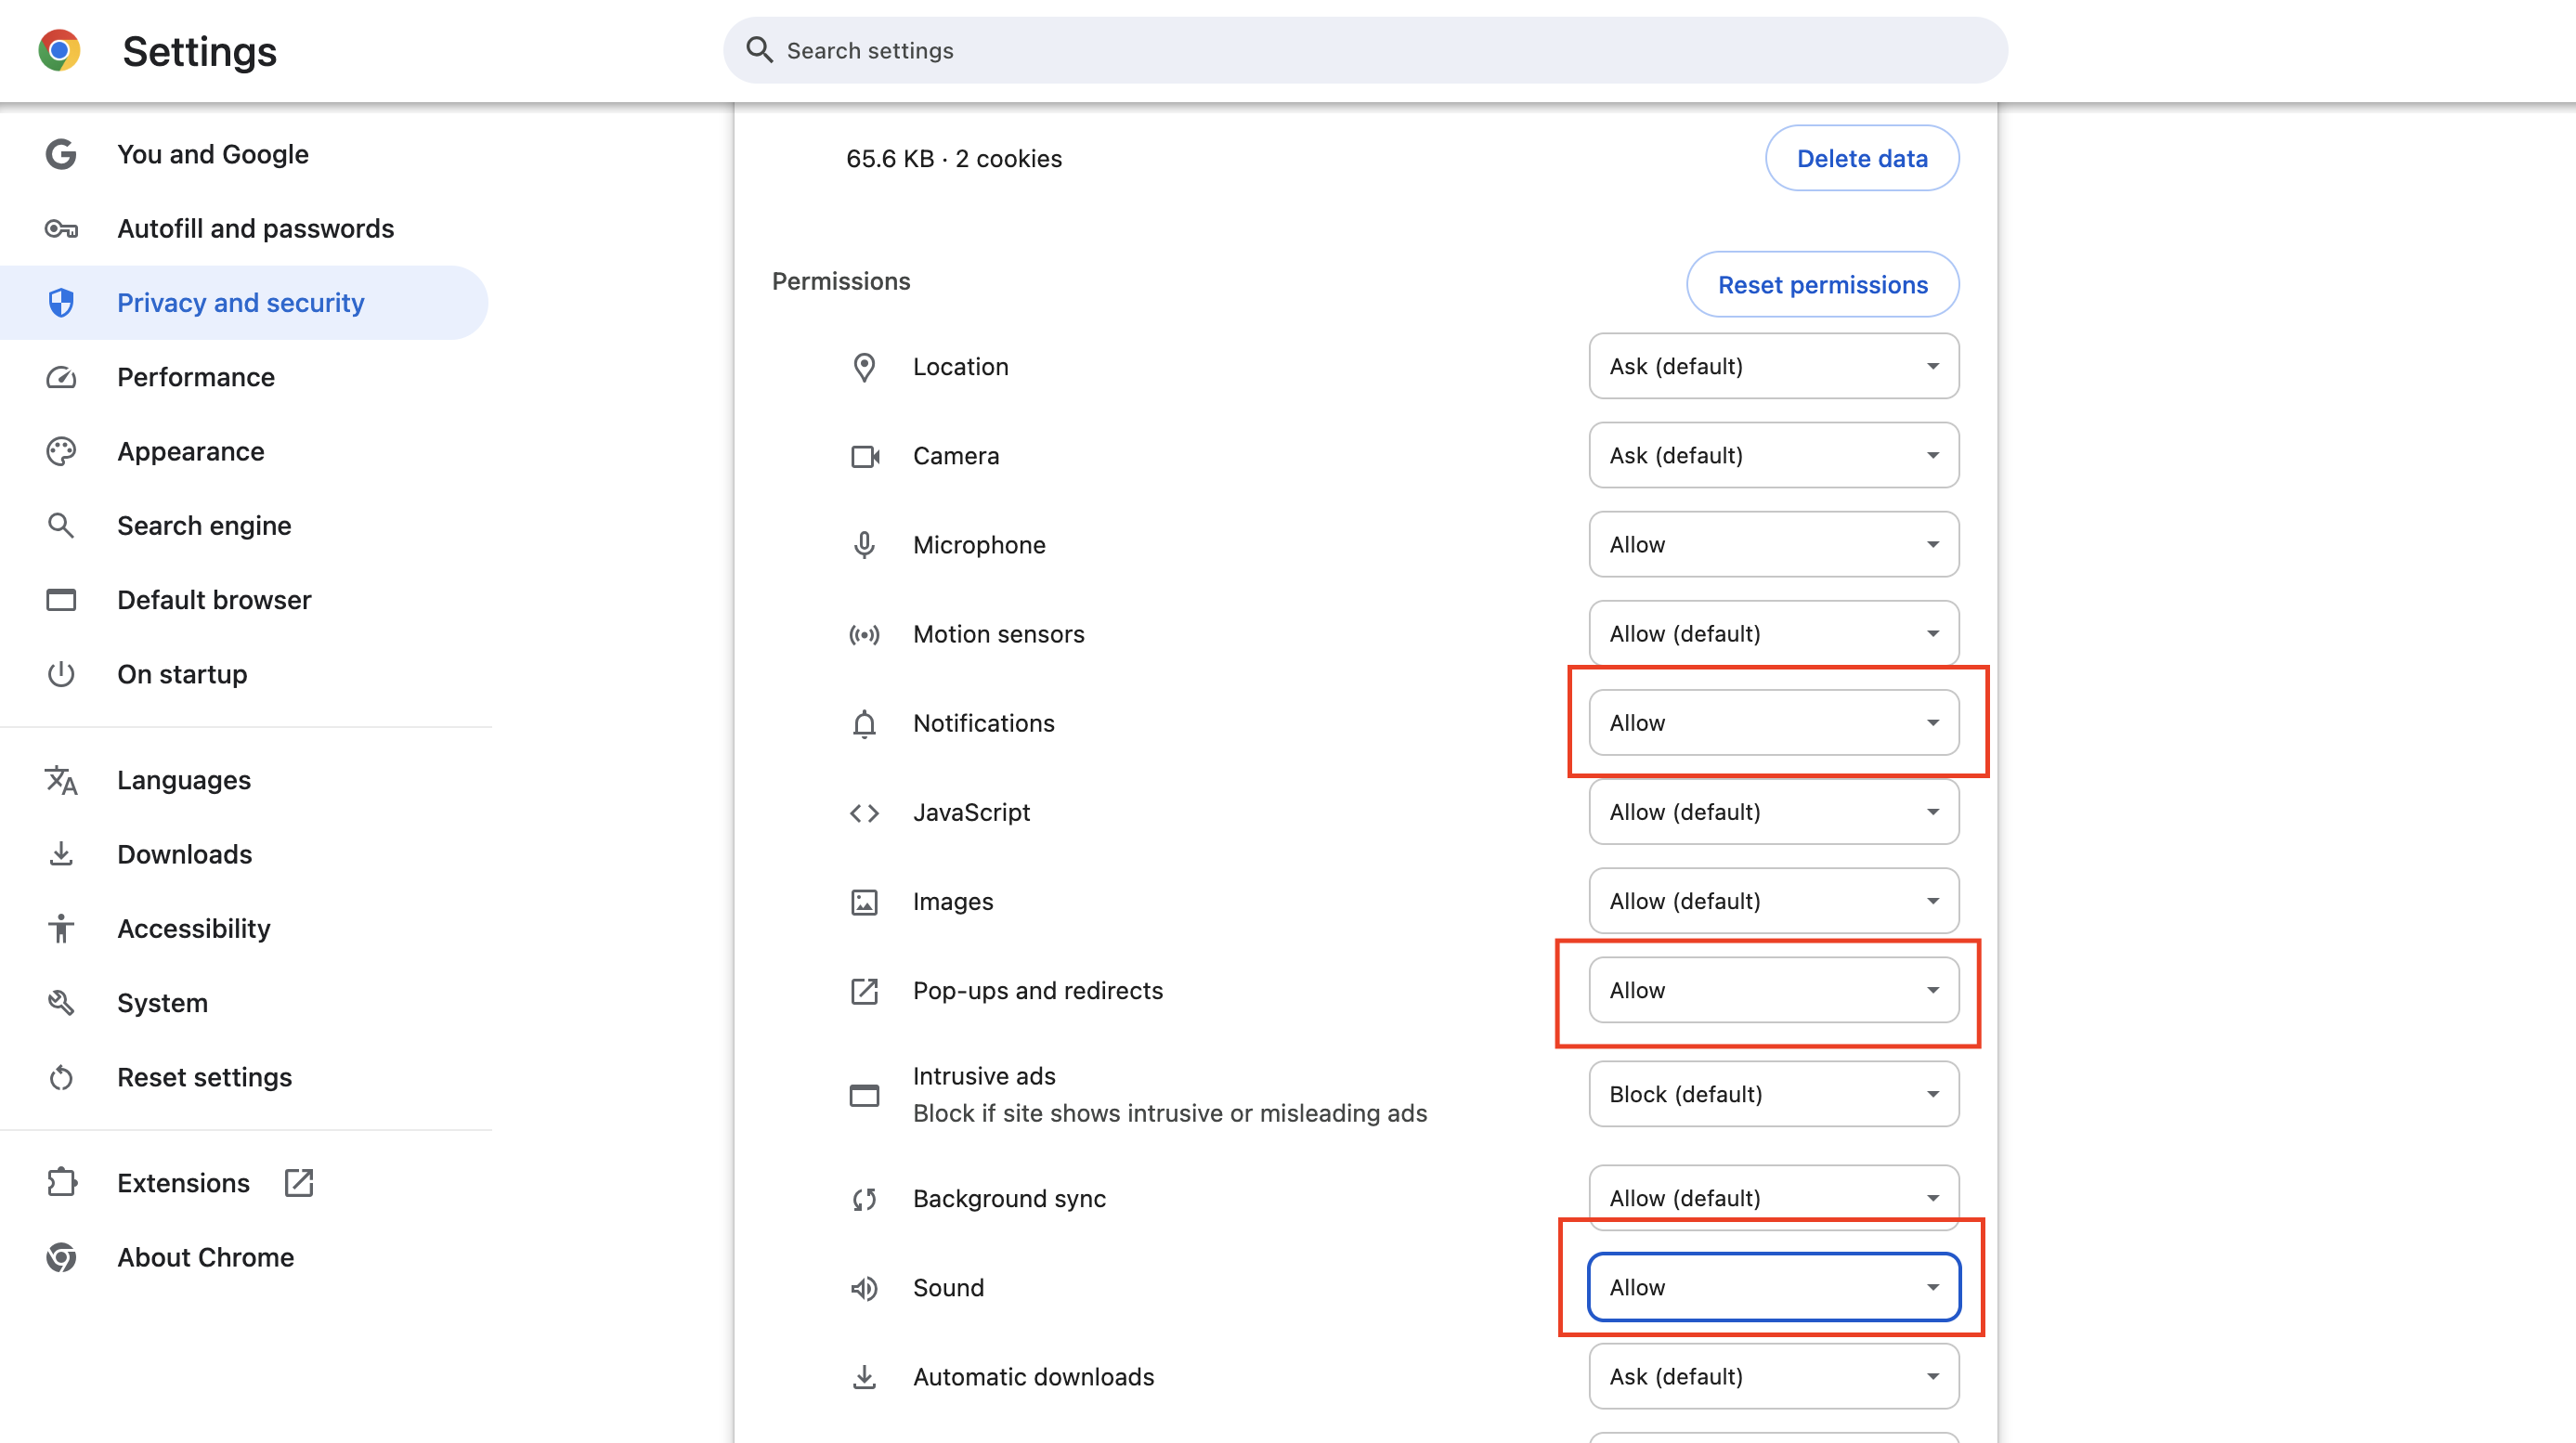The width and height of the screenshot is (2576, 1443).
Task: Click the Delete data button
Action: click(1861, 158)
